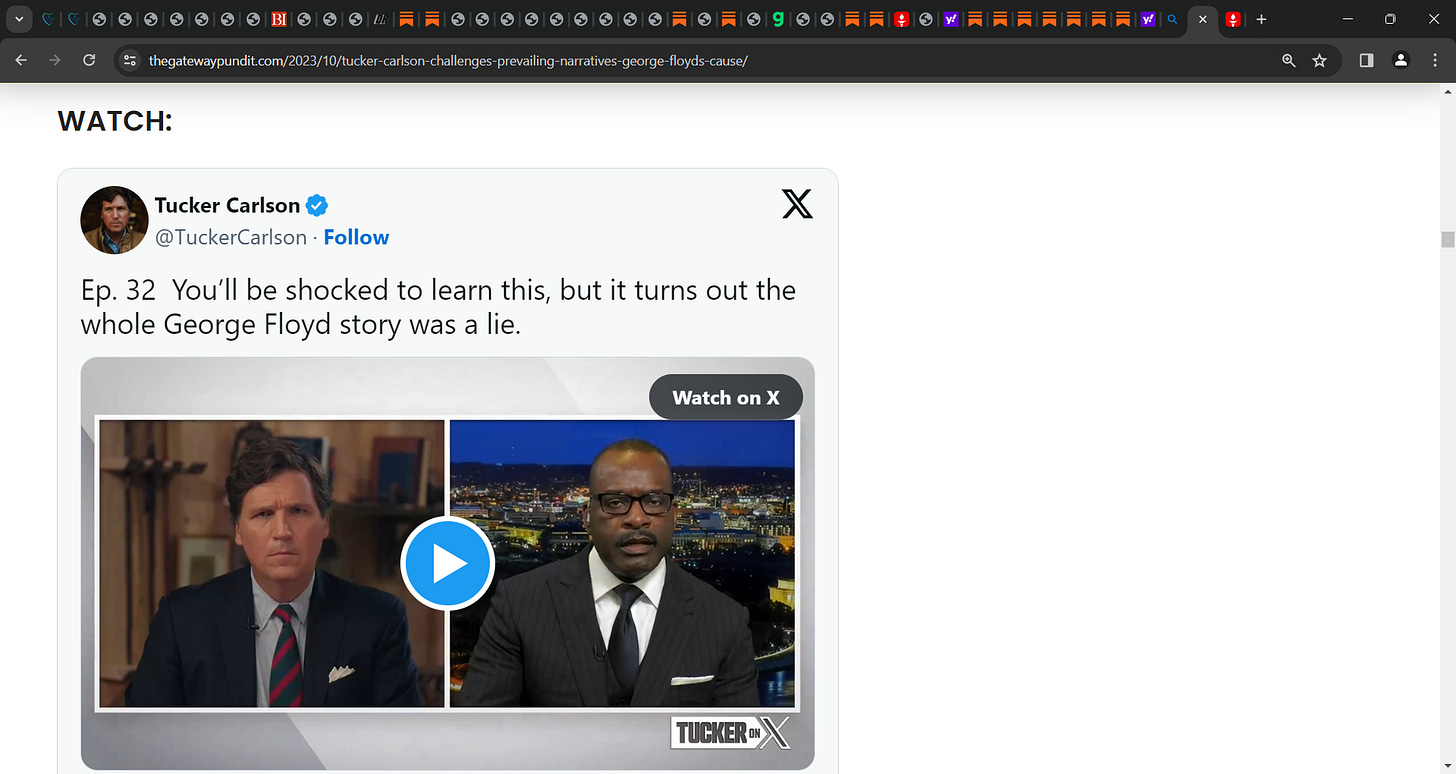Screen dimensions: 1456x774
Task: Open the Tucker Carlson name link
Action: (x=227, y=205)
